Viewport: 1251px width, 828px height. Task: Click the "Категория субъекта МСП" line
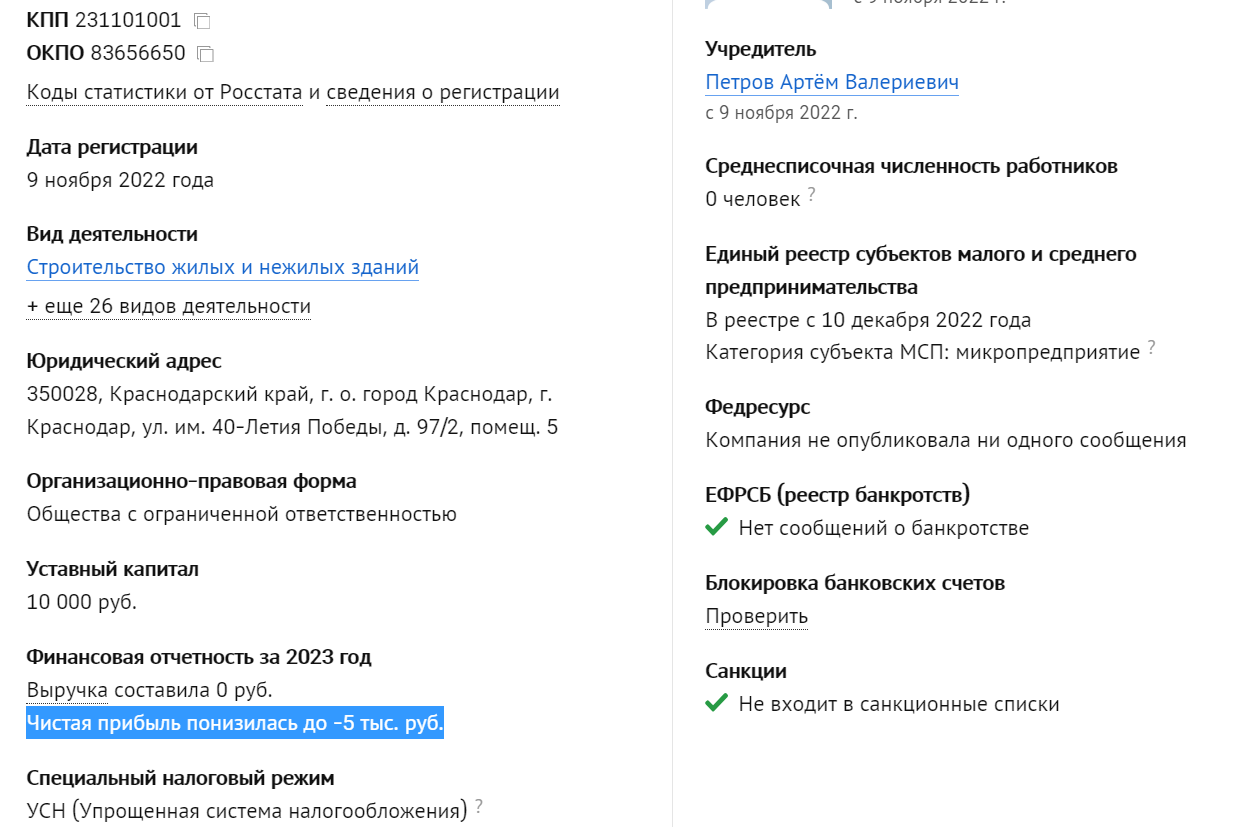click(922, 352)
